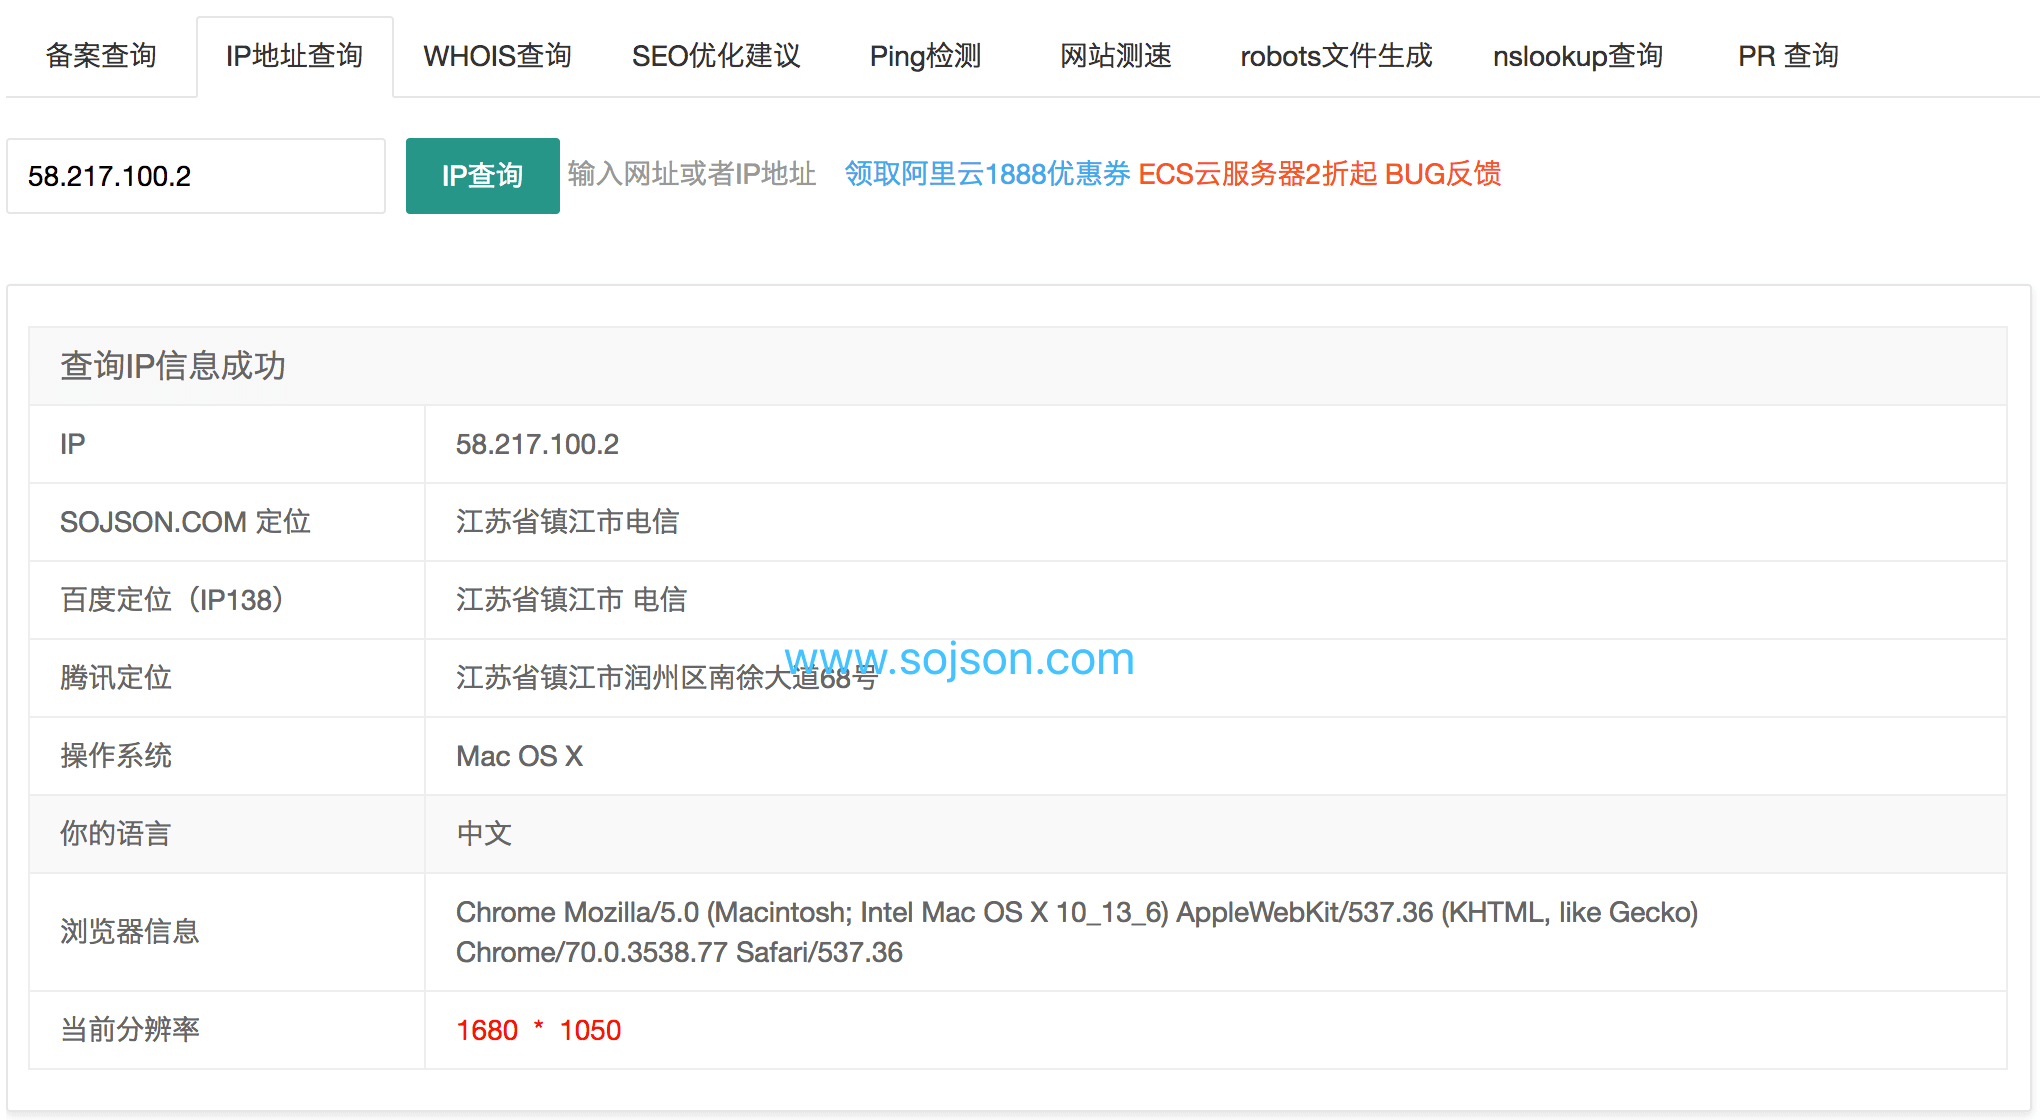
Task: Click the 查询IP信息成功 header bar
Action: click(172, 366)
